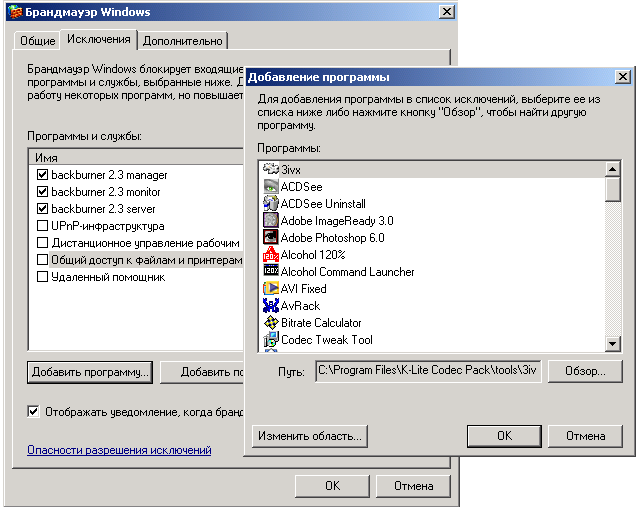The image size is (637, 509).
Task: Close the Добавление программы dialog
Action: [x=623, y=76]
